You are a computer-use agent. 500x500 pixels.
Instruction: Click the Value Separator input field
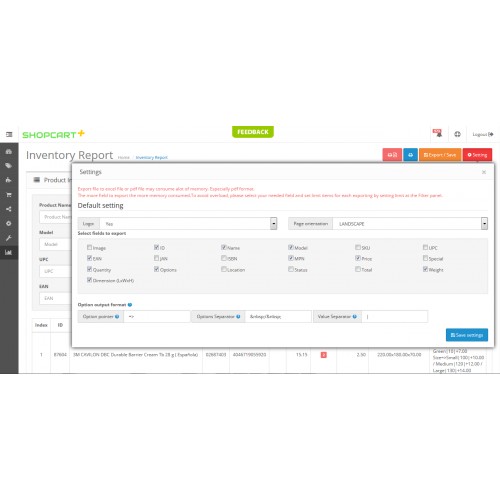395,317
